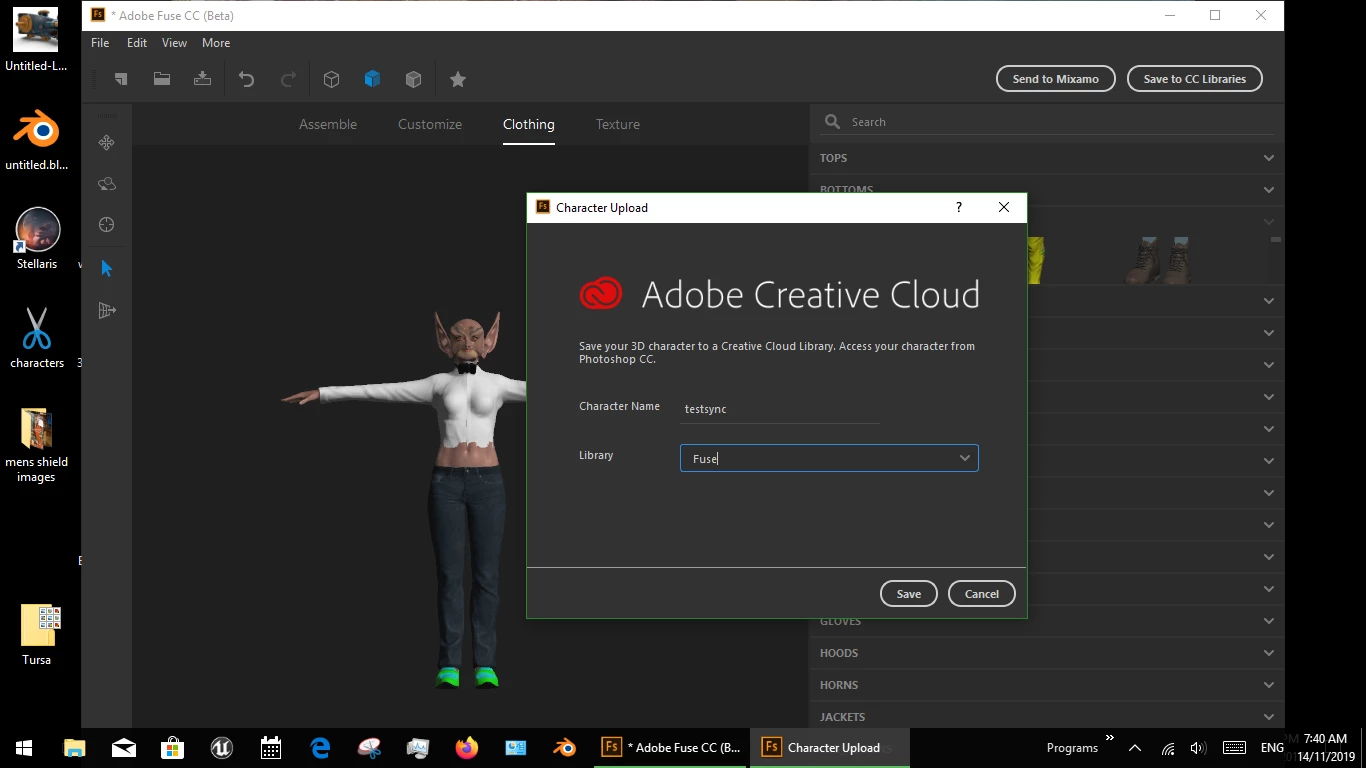The image size is (1366, 768).
Task: Click the undo arrow in toolbar
Action: pos(246,79)
